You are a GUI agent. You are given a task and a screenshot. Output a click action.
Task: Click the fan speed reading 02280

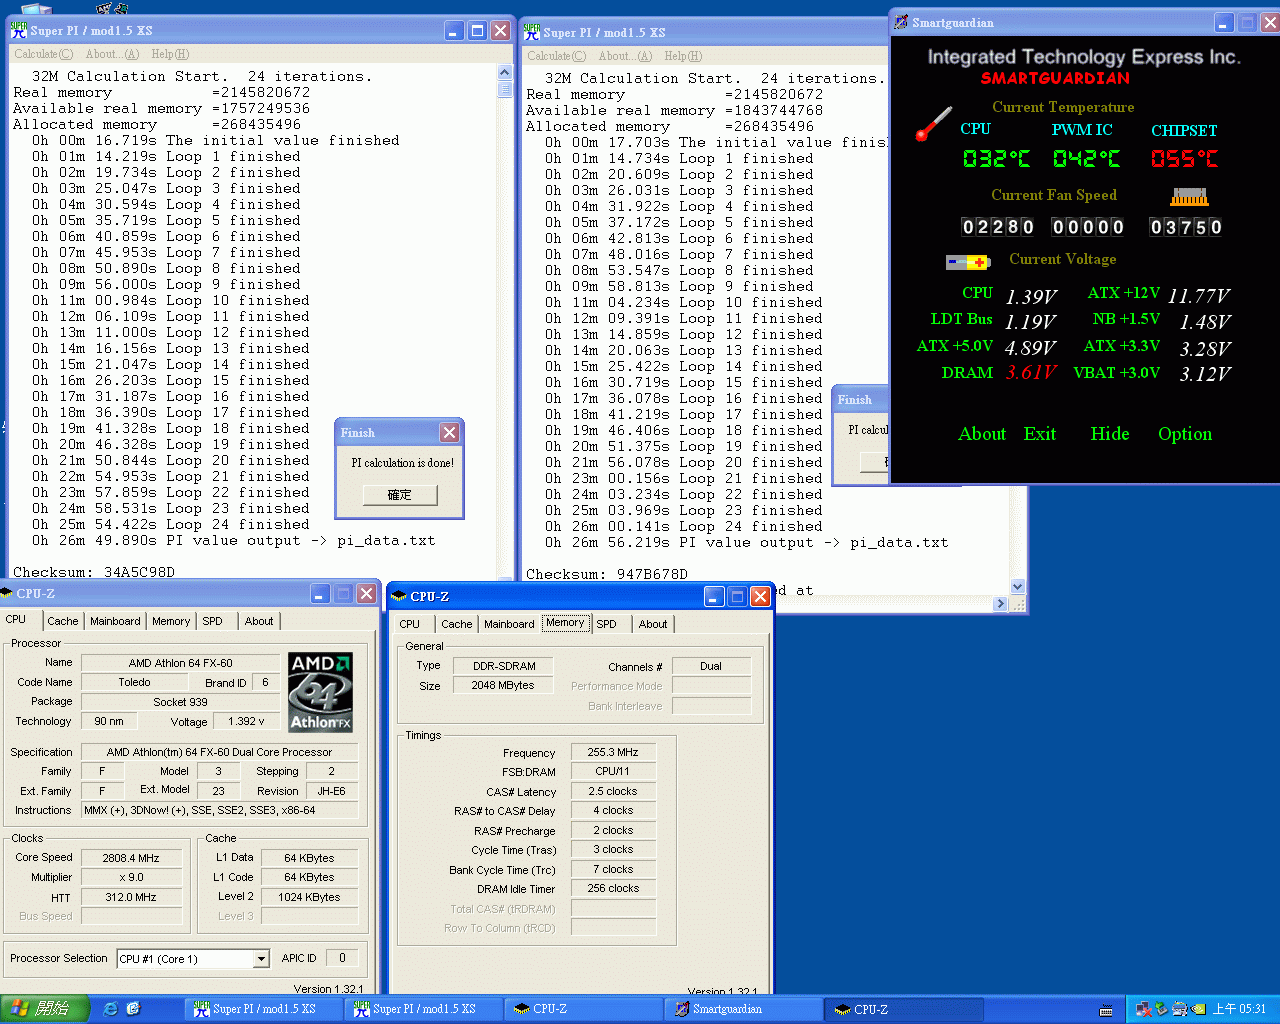998,227
